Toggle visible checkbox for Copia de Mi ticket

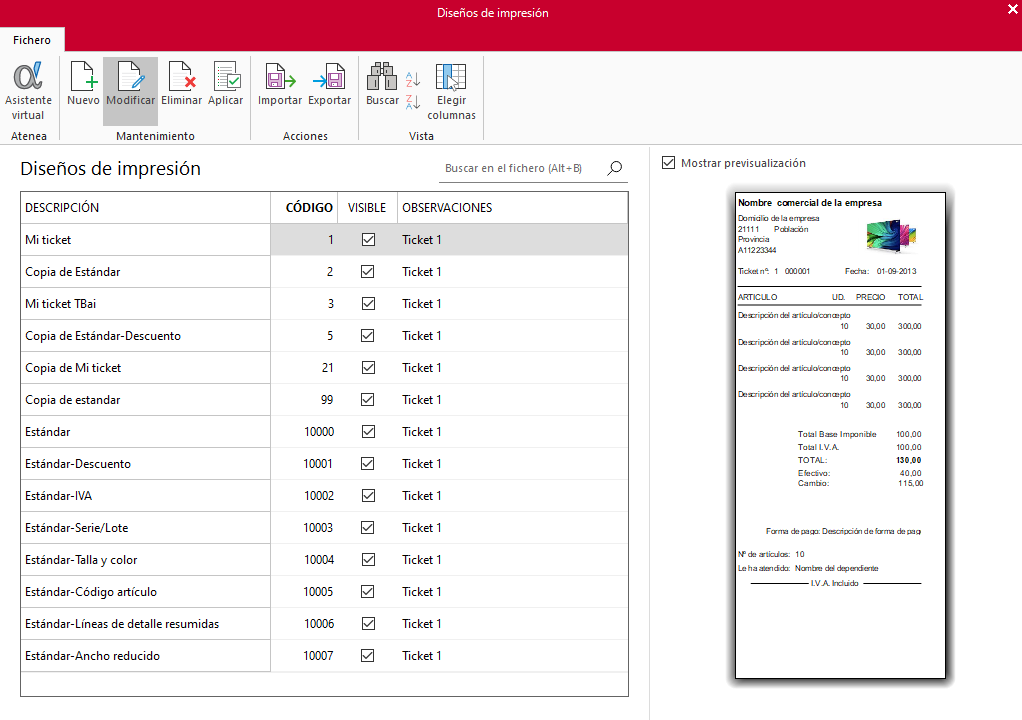coord(368,367)
